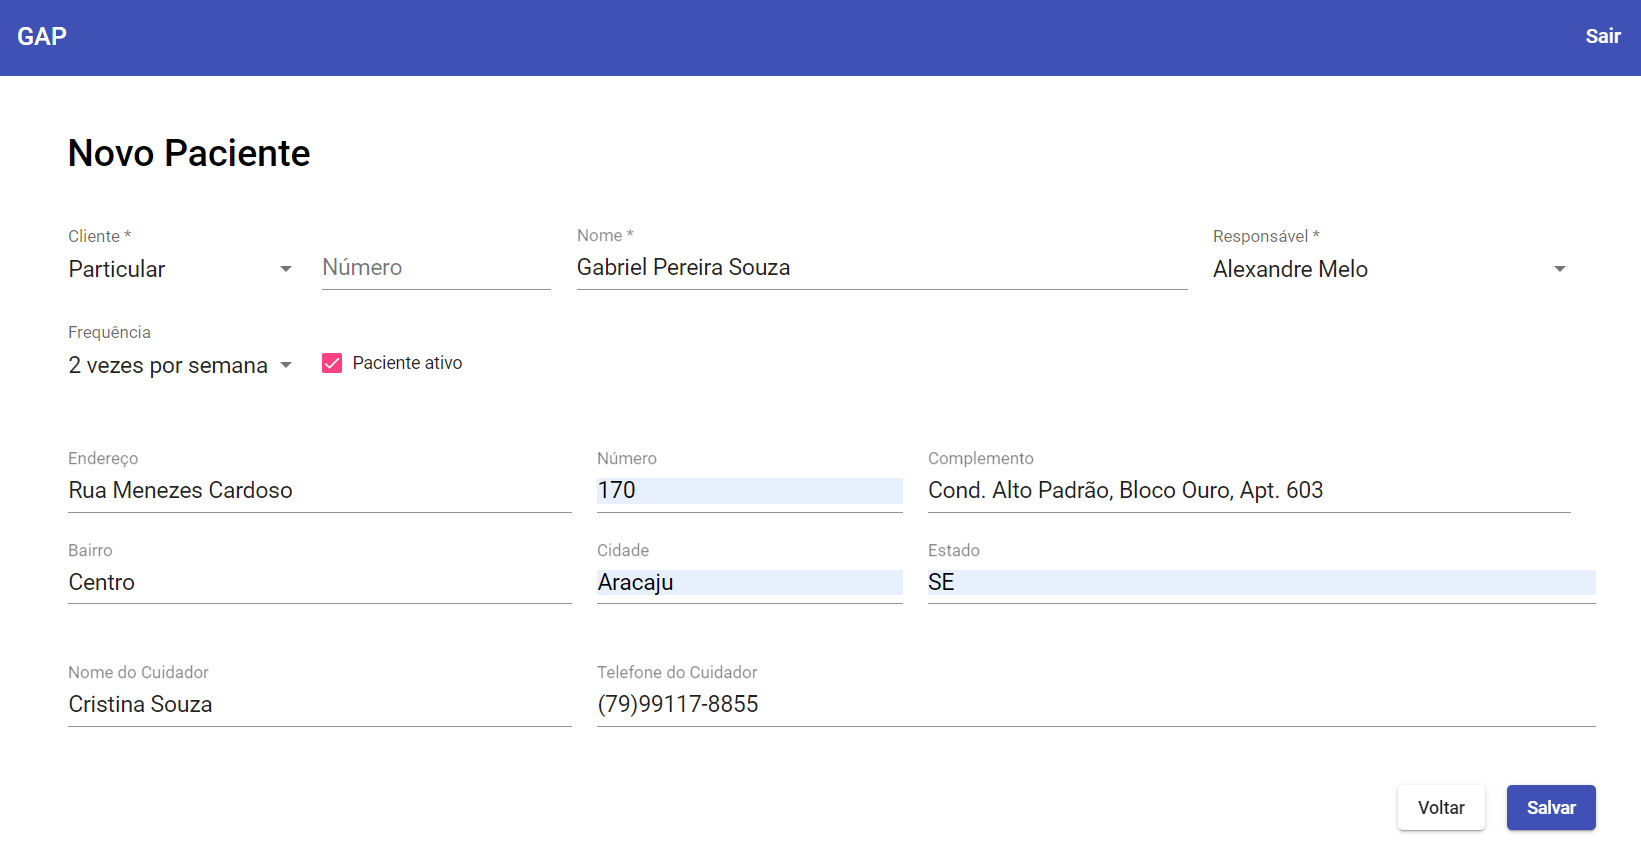Open the Cliente dropdown showing Particular
Screen dimensions: 1641x854
click(170, 269)
